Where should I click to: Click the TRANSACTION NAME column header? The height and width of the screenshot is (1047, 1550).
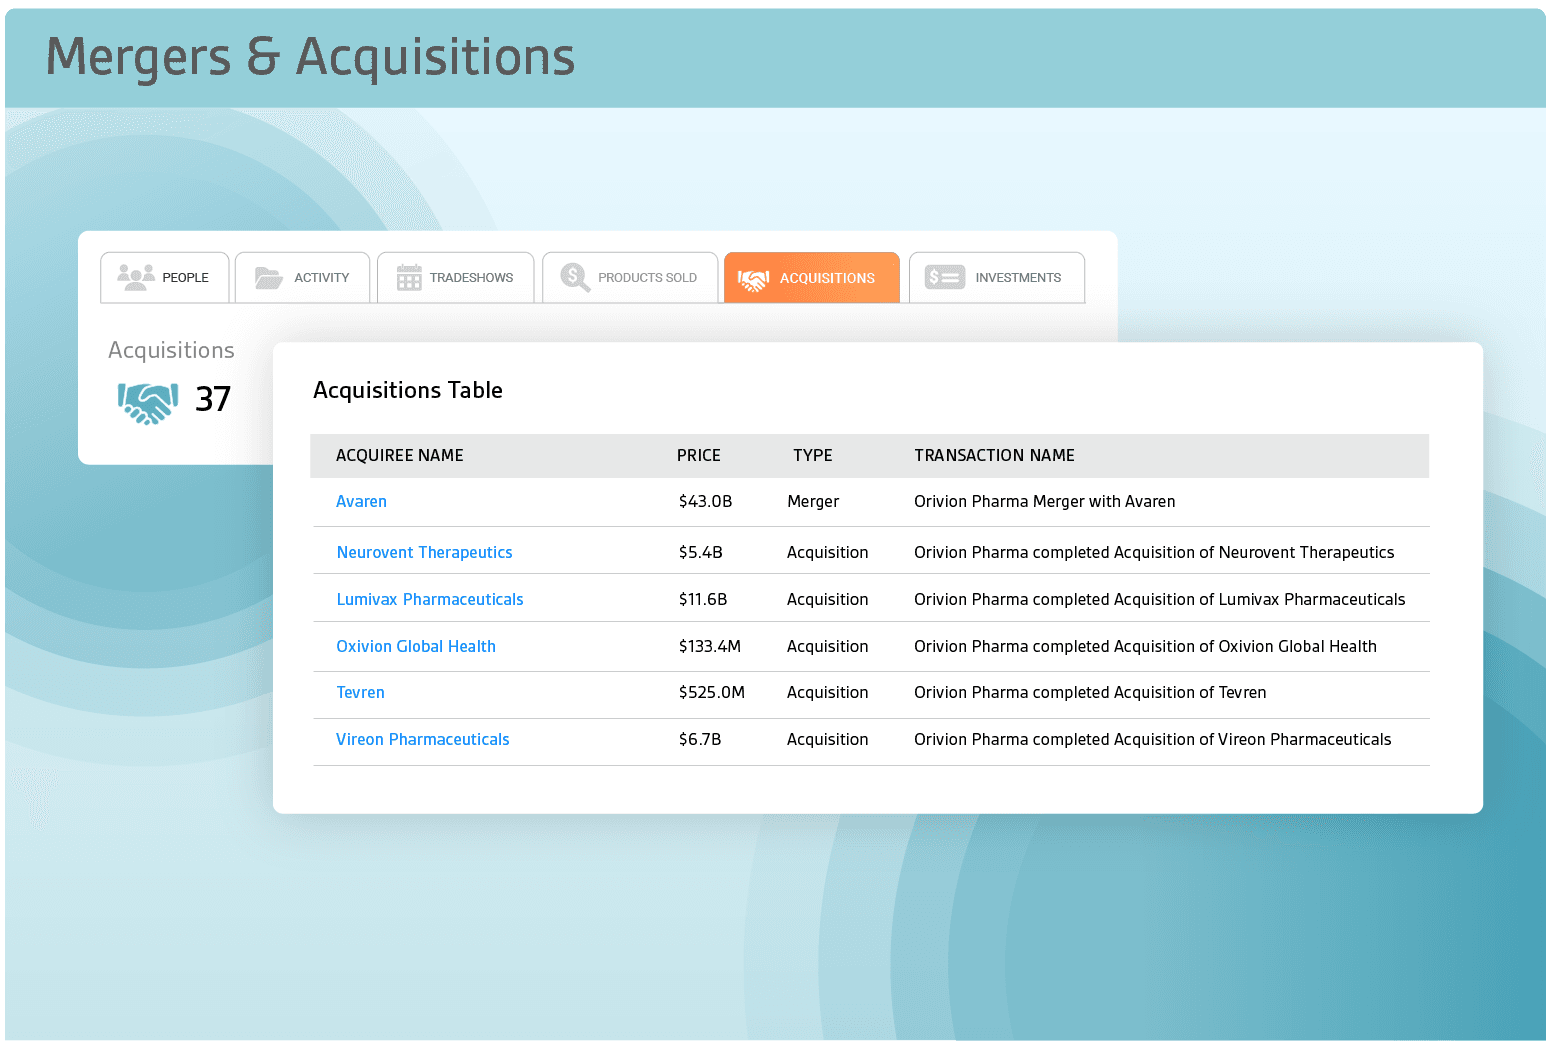point(994,456)
